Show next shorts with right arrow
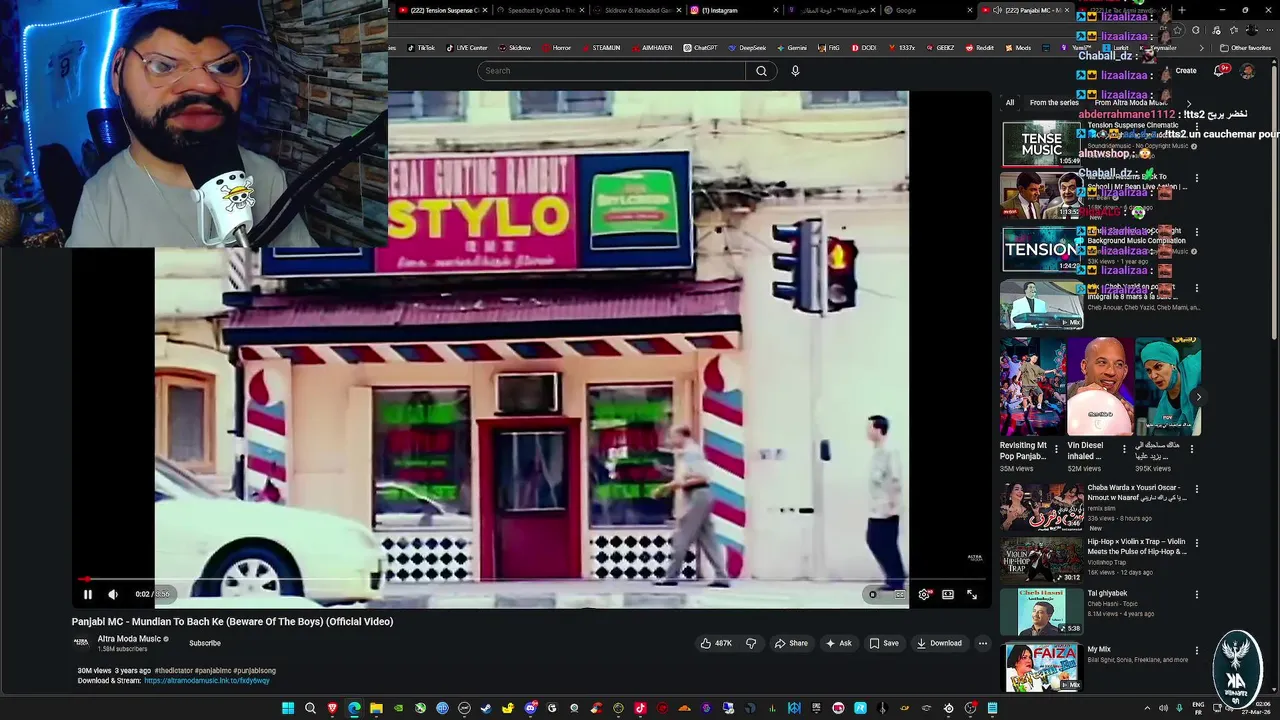This screenshot has height=720, width=1280. tap(1198, 397)
